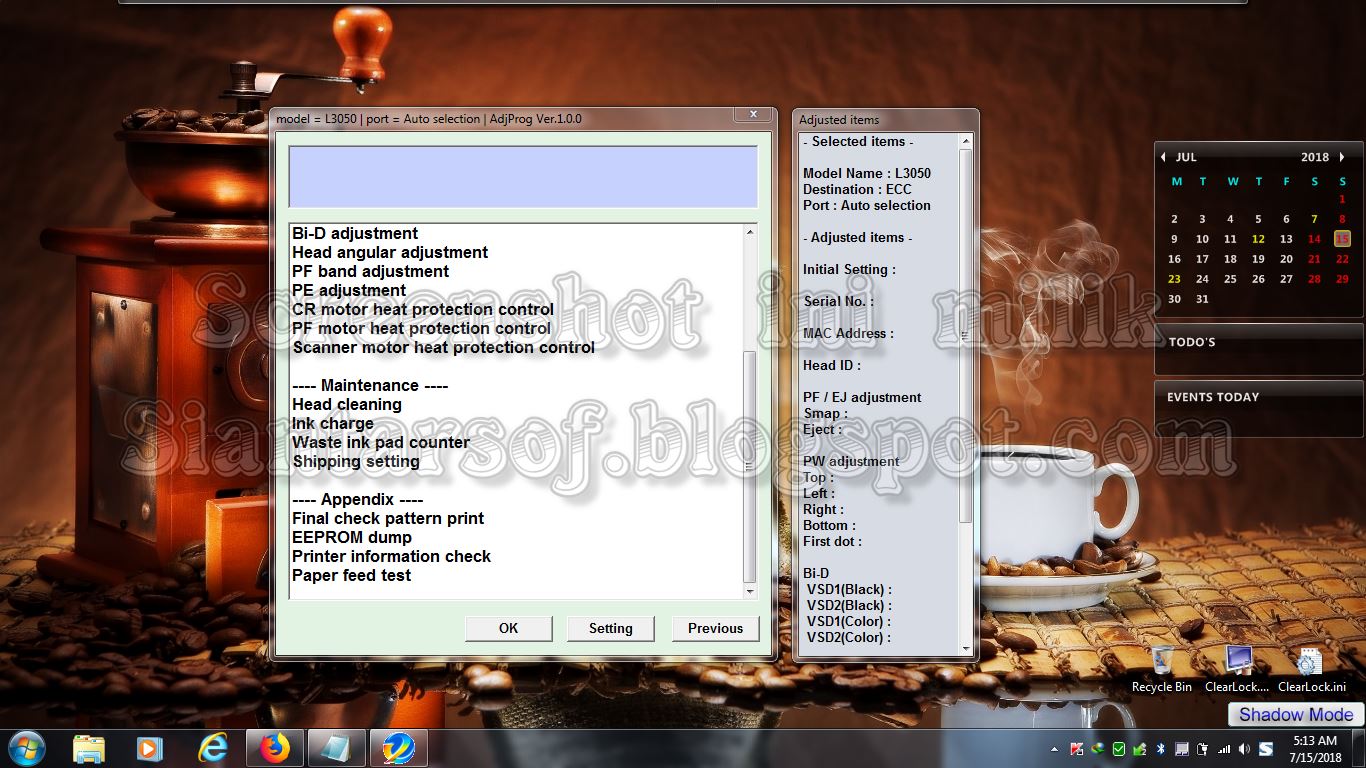Click the blue S tray icon
Image resolution: width=1366 pixels, height=768 pixels.
coord(1266,749)
